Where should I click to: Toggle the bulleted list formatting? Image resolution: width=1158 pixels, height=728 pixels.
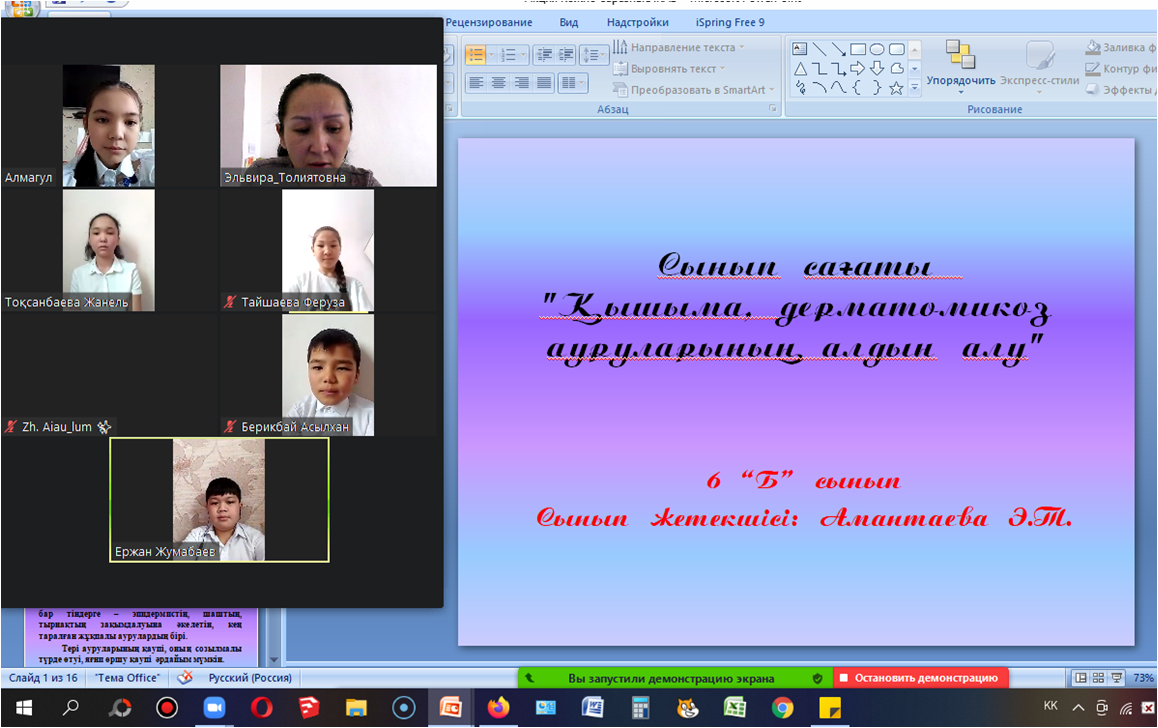475,54
